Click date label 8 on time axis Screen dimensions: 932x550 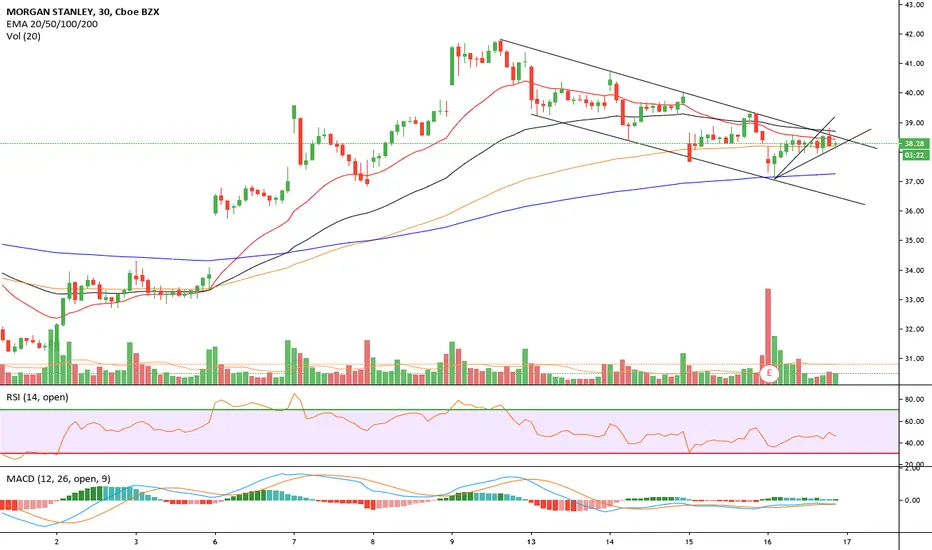click(373, 542)
